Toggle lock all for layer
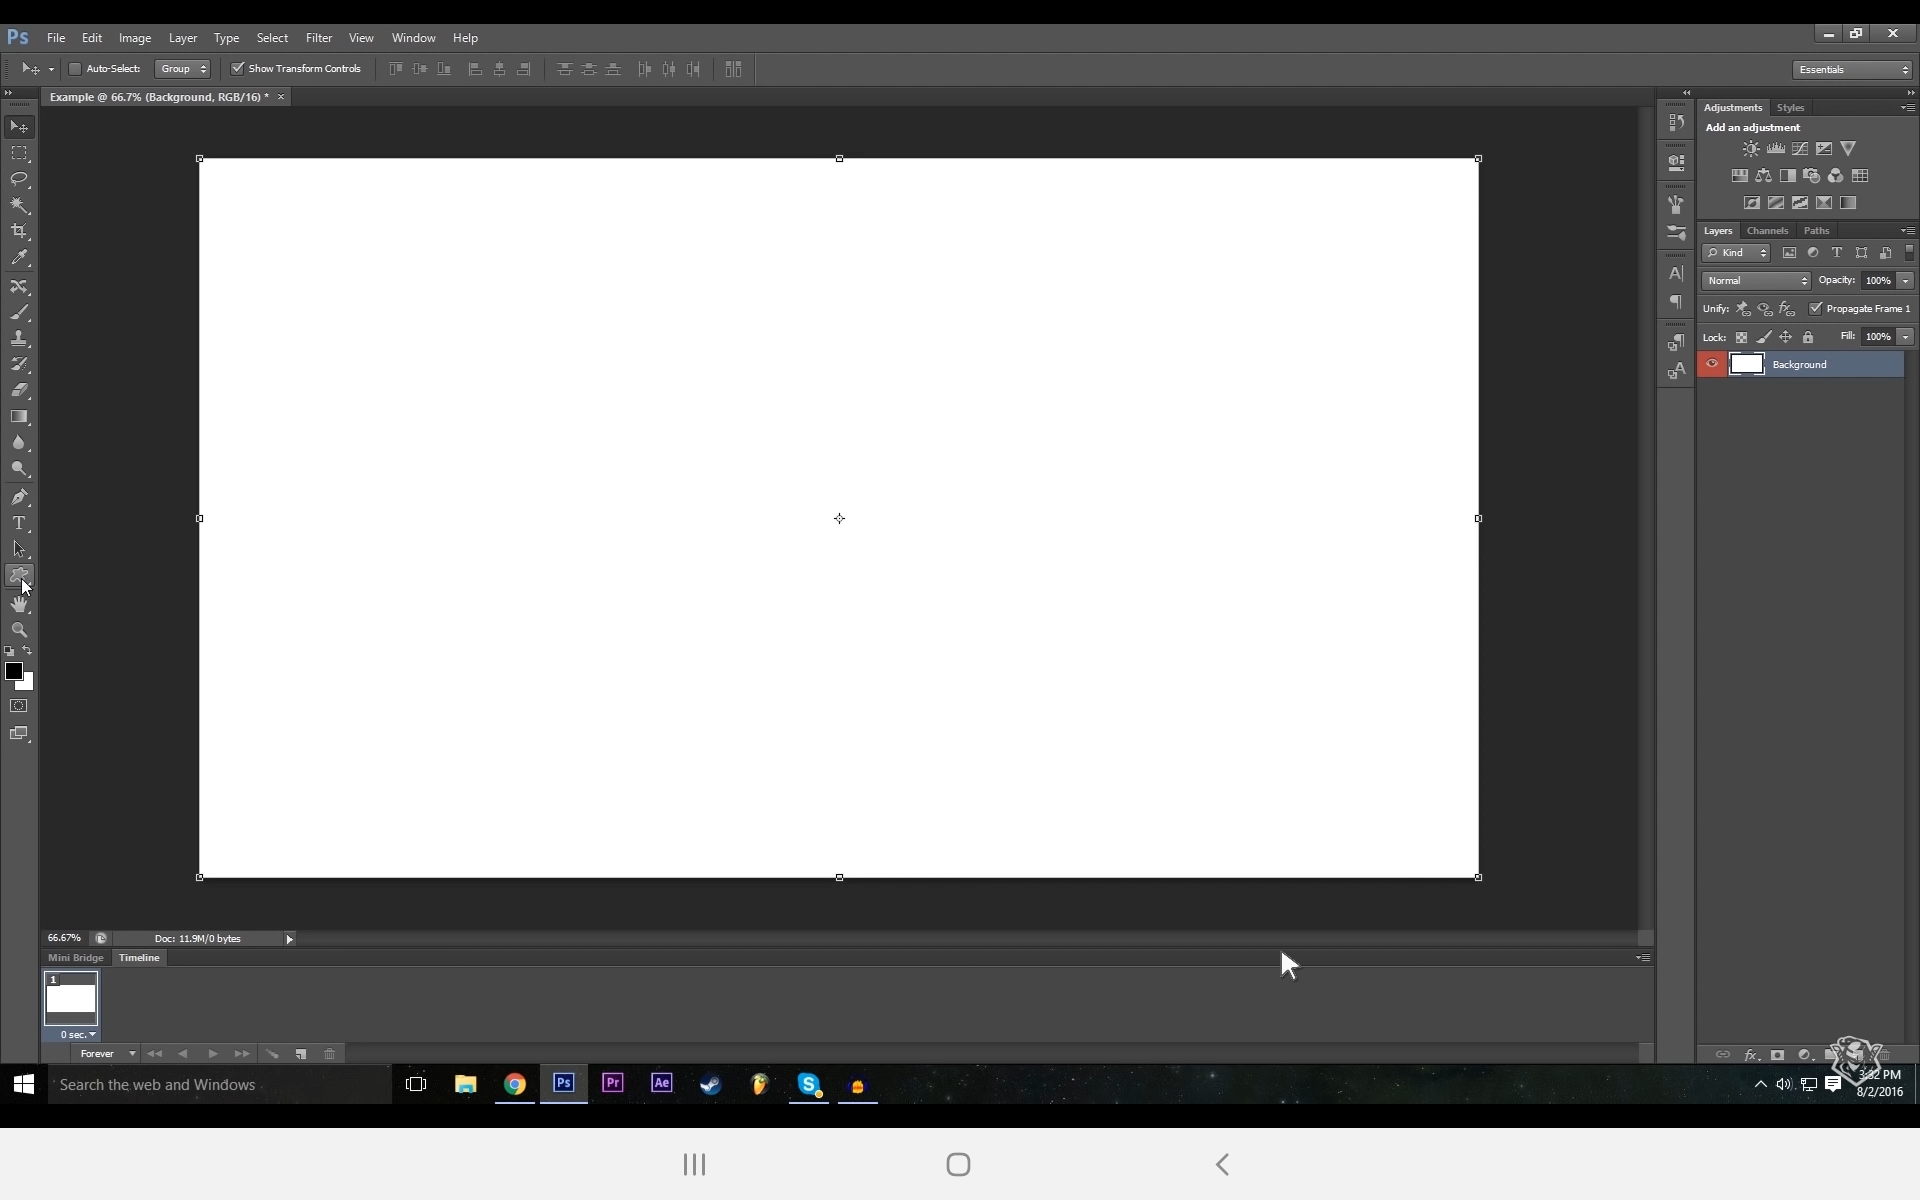 (1808, 337)
